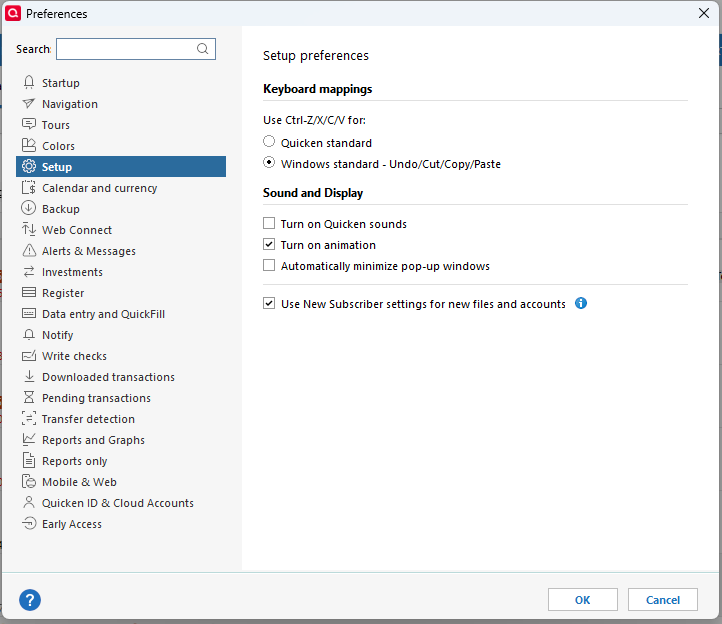The height and width of the screenshot is (624, 722).
Task: Open help via the blue question mark icon
Action: tap(30, 600)
